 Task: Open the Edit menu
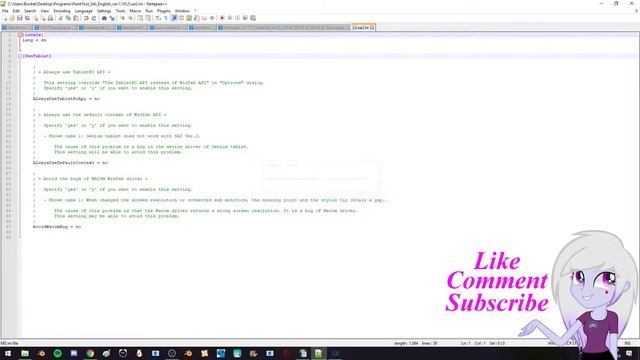[x=16, y=11]
